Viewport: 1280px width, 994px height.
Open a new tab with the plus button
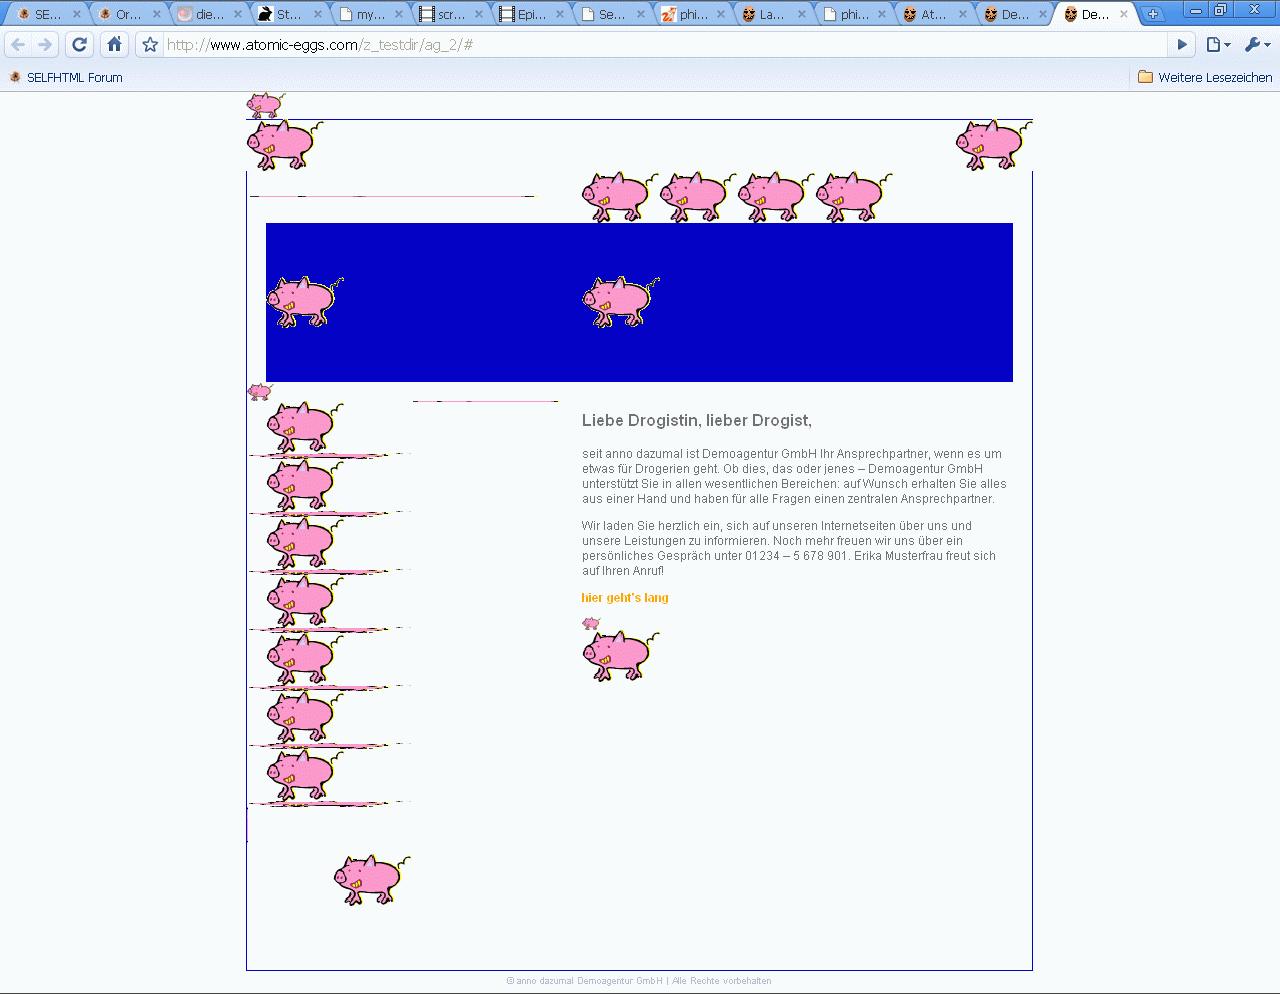(x=1153, y=14)
